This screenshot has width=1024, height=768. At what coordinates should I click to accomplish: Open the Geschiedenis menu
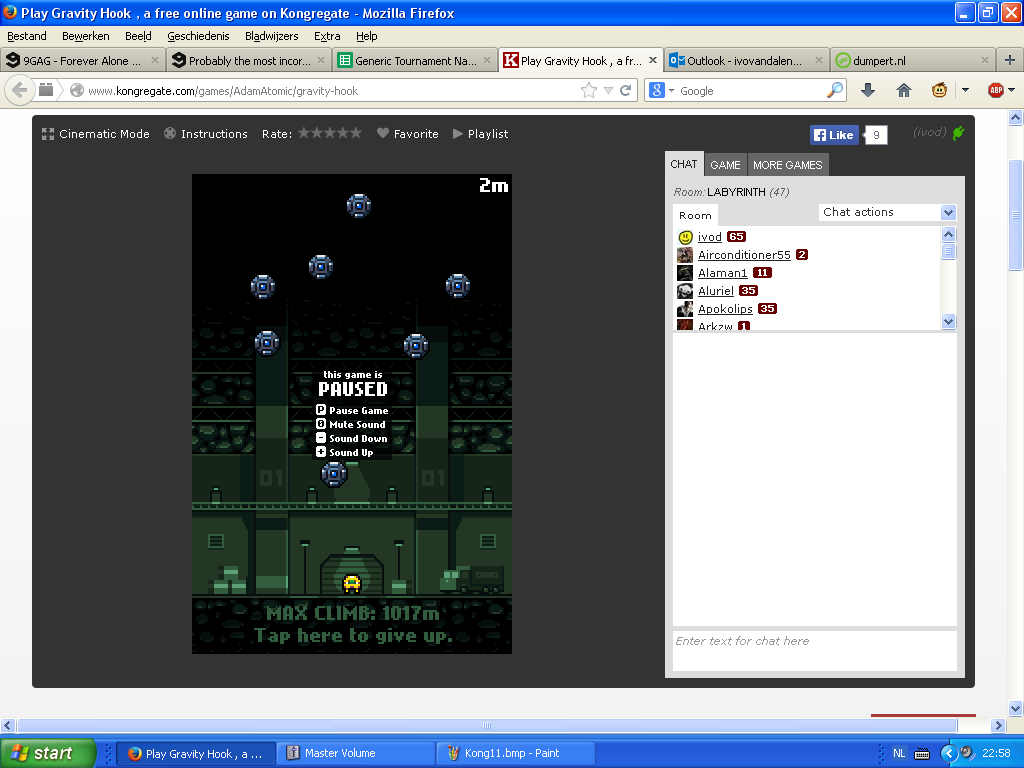198,36
